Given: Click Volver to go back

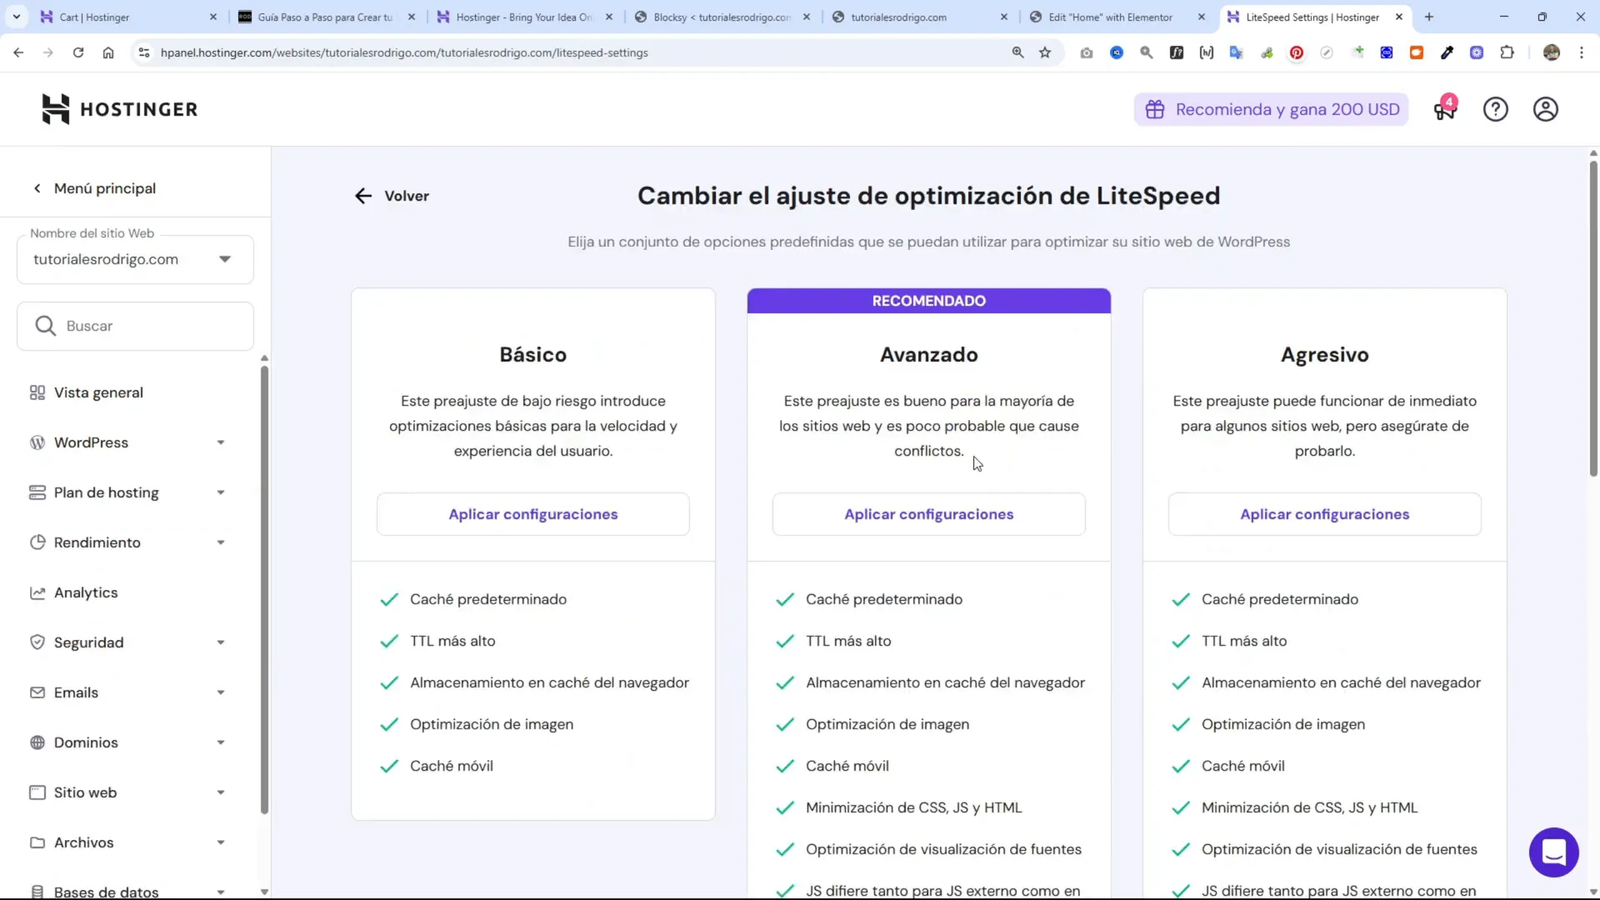Looking at the screenshot, I should coord(392,196).
